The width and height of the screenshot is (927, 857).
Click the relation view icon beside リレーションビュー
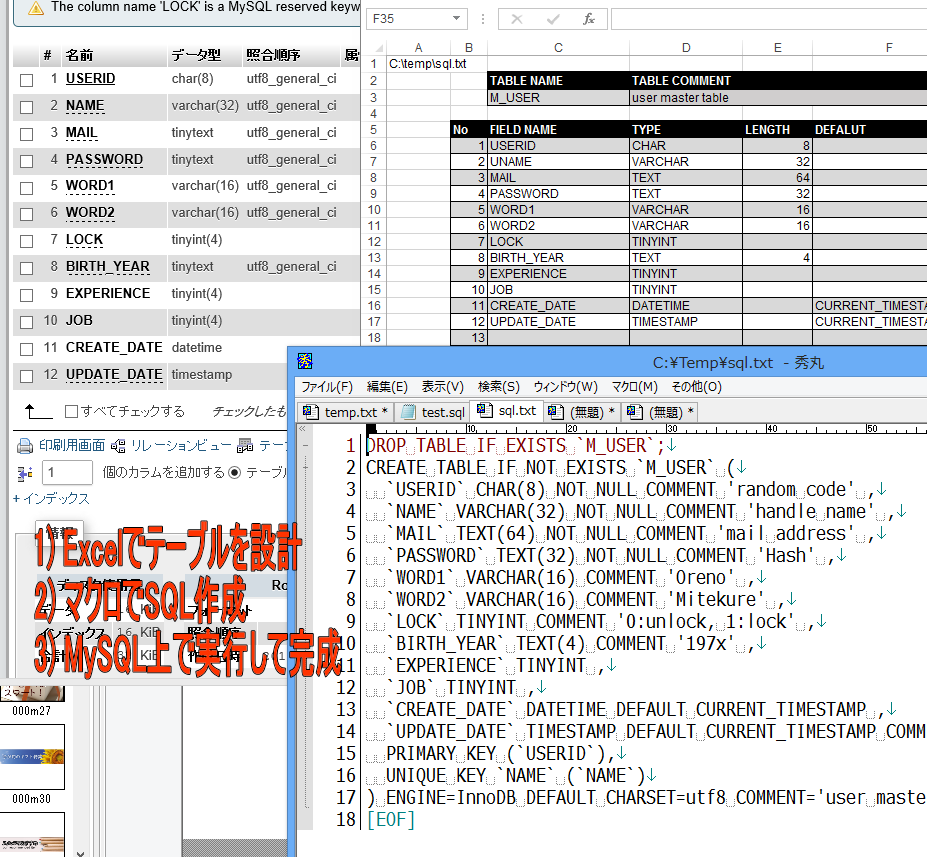coord(120,445)
